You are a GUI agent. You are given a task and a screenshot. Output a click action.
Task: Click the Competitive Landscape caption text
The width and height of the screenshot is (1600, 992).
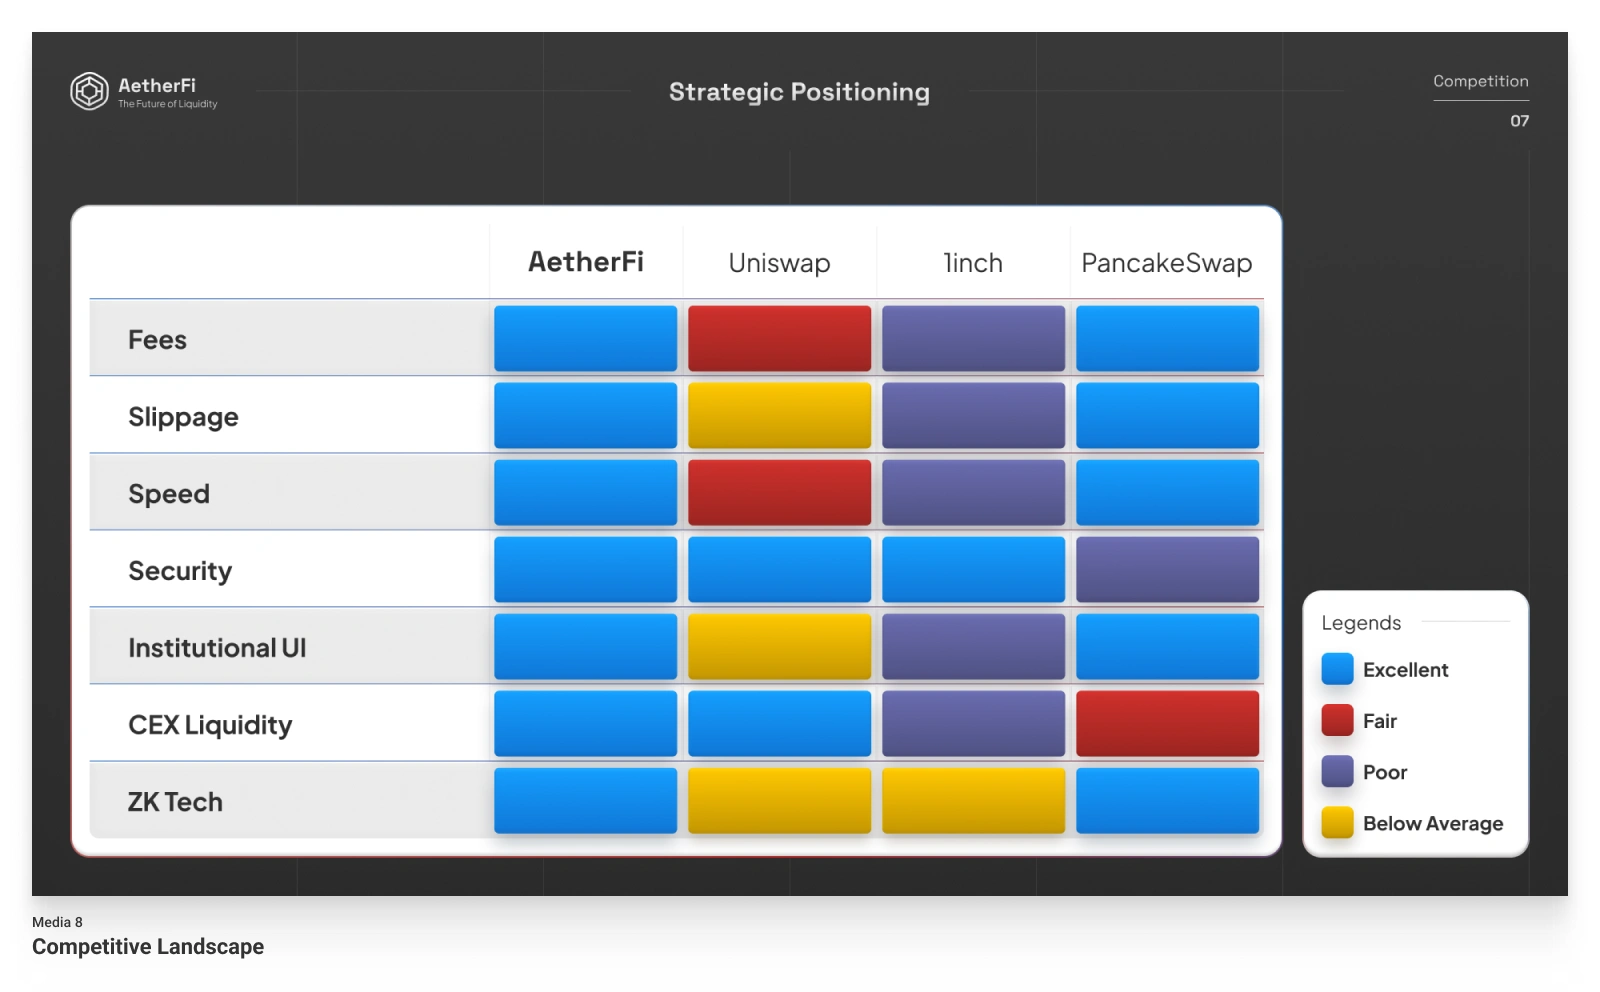[148, 946]
